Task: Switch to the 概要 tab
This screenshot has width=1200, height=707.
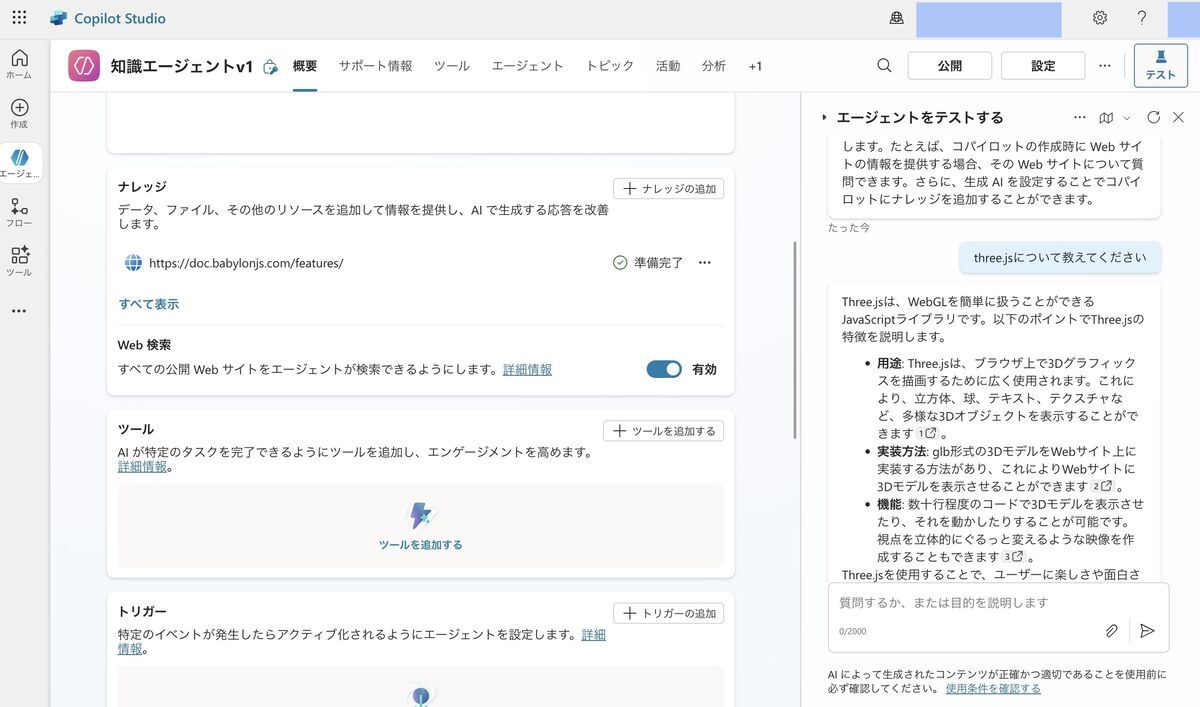Action: [x=305, y=66]
